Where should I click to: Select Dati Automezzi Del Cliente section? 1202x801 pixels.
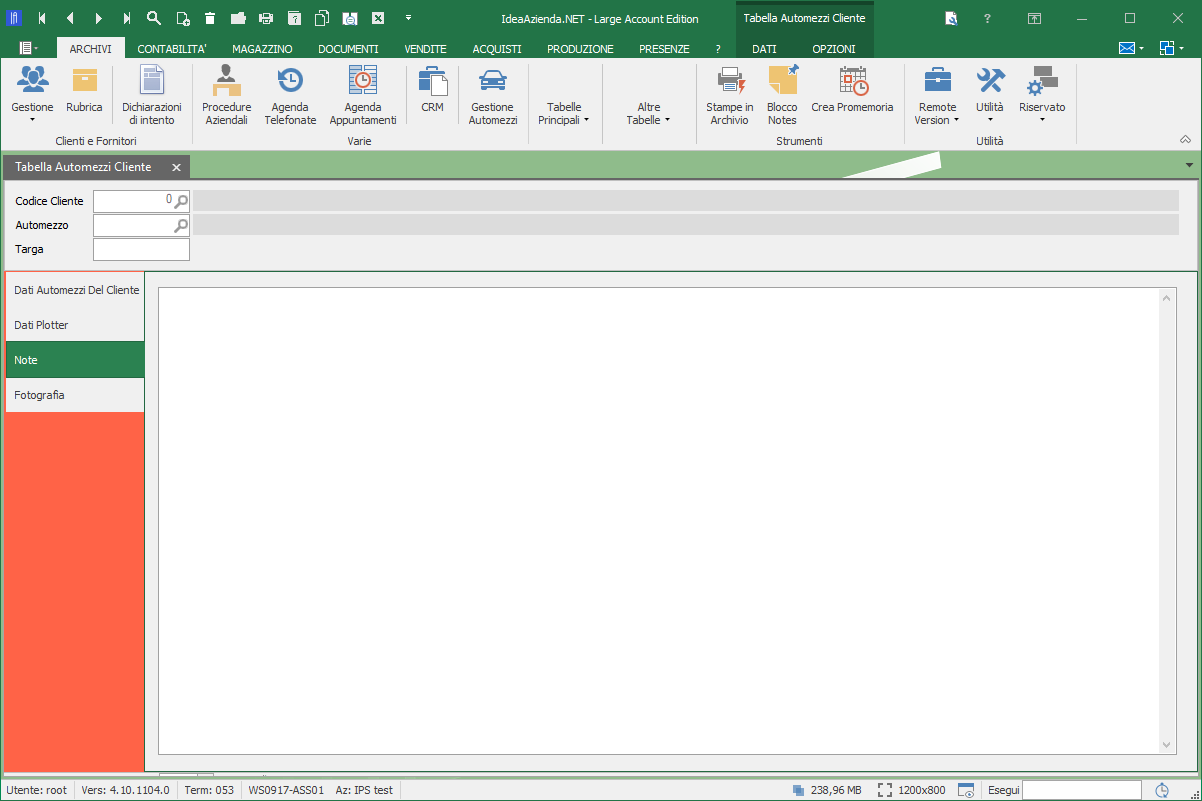pos(75,290)
